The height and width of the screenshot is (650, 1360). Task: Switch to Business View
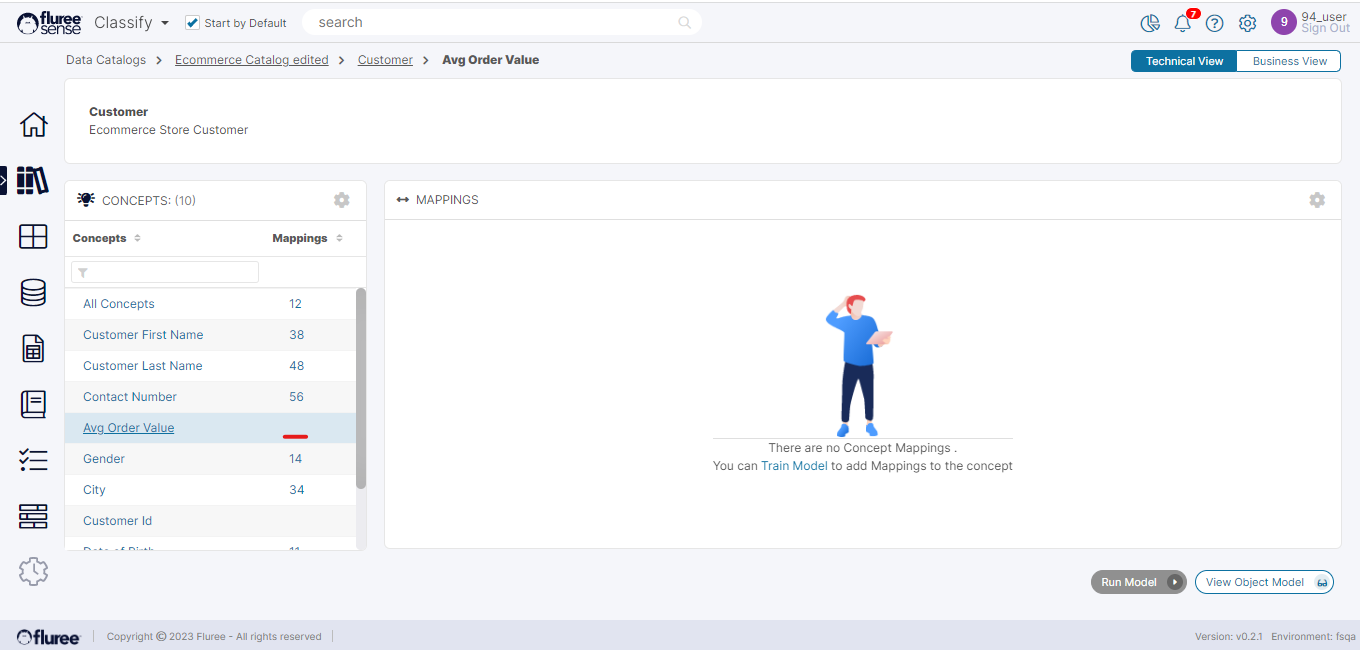click(1289, 61)
